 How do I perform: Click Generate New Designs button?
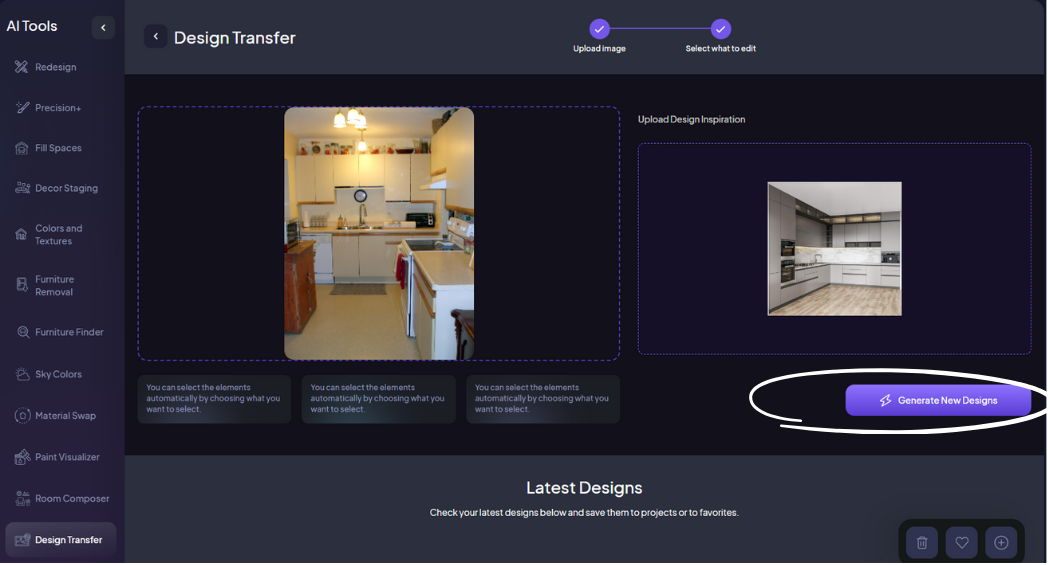(x=938, y=400)
